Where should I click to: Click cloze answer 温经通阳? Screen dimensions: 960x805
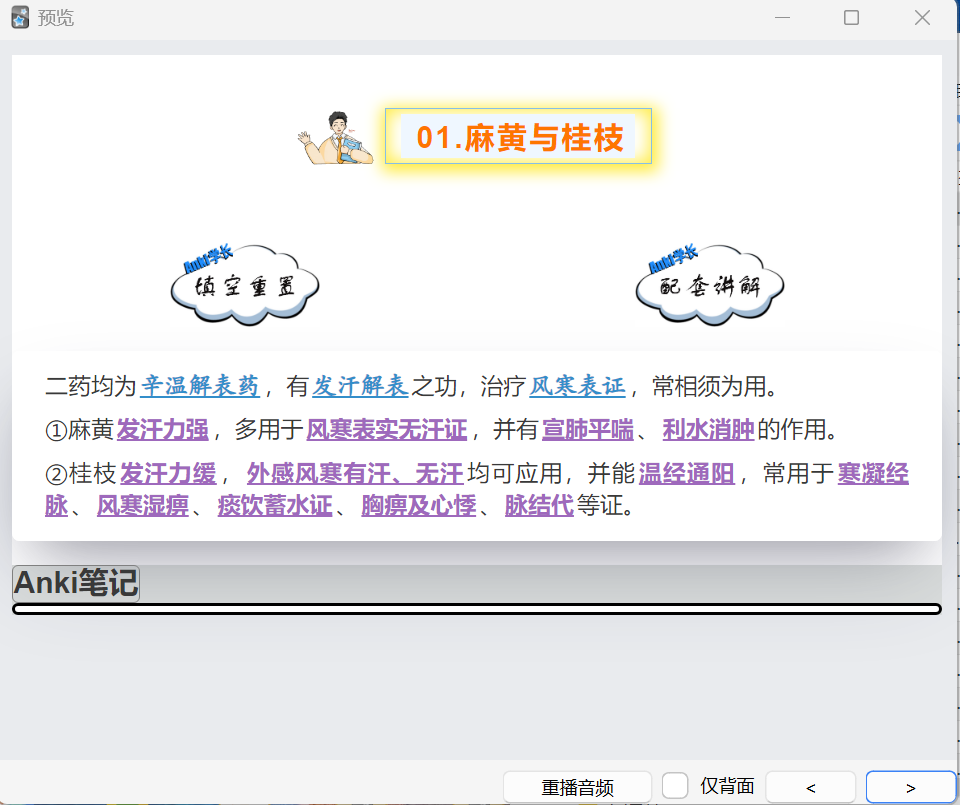click(x=686, y=474)
